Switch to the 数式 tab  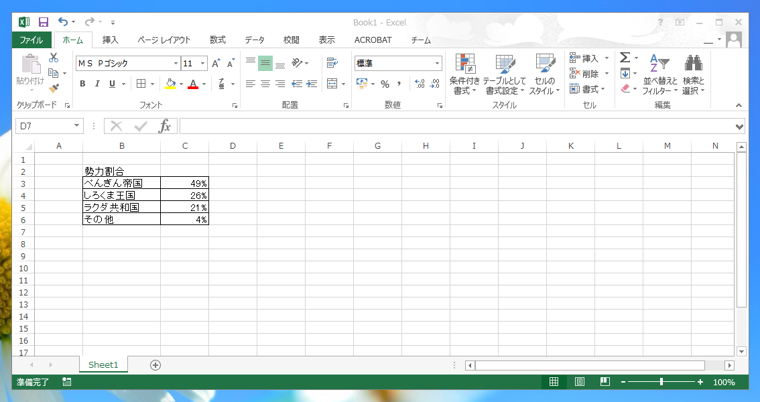(217, 40)
